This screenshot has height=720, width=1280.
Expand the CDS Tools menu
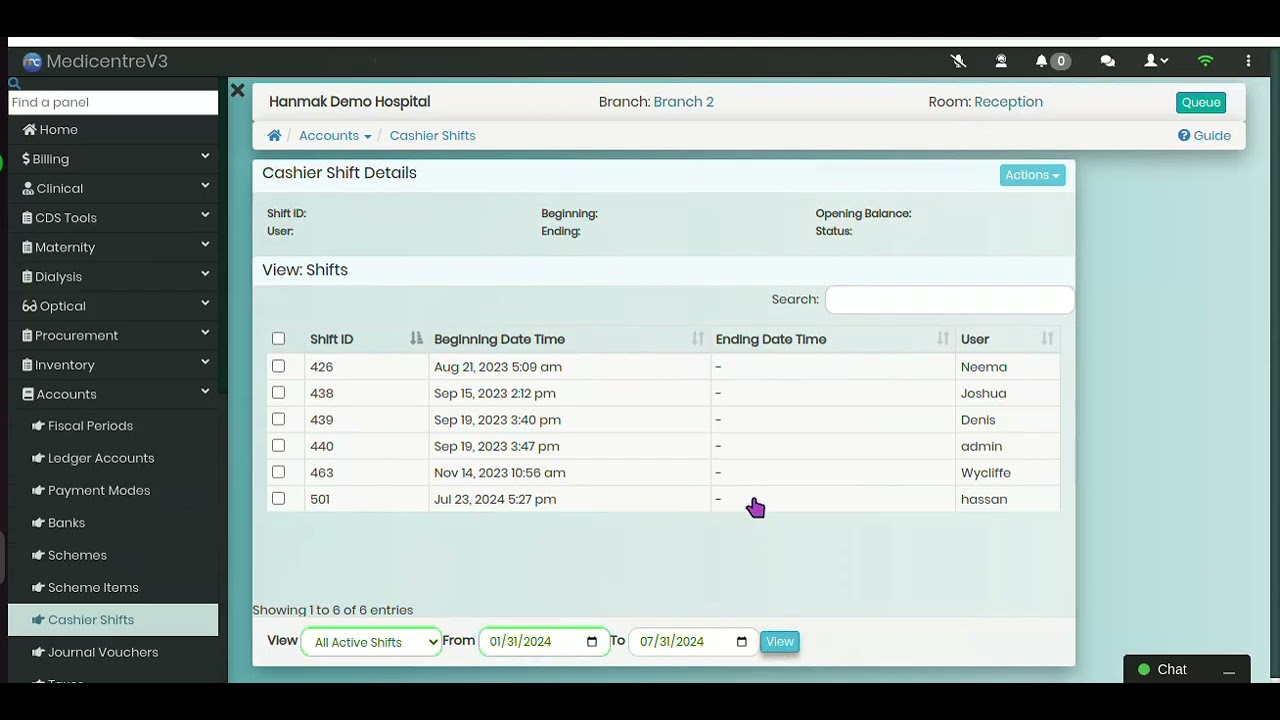click(x=113, y=217)
